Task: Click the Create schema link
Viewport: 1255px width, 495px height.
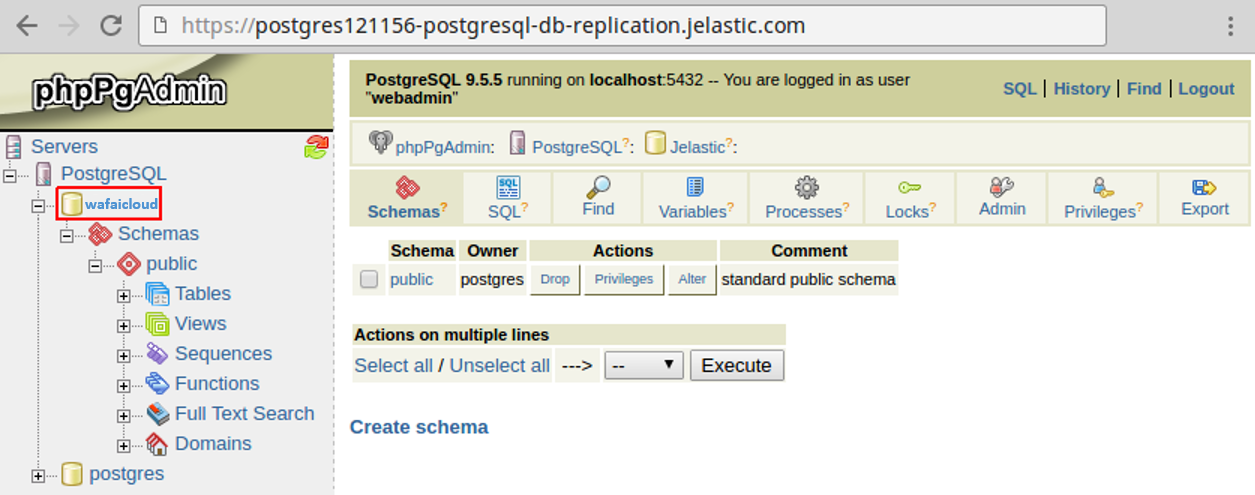Action: [419, 427]
